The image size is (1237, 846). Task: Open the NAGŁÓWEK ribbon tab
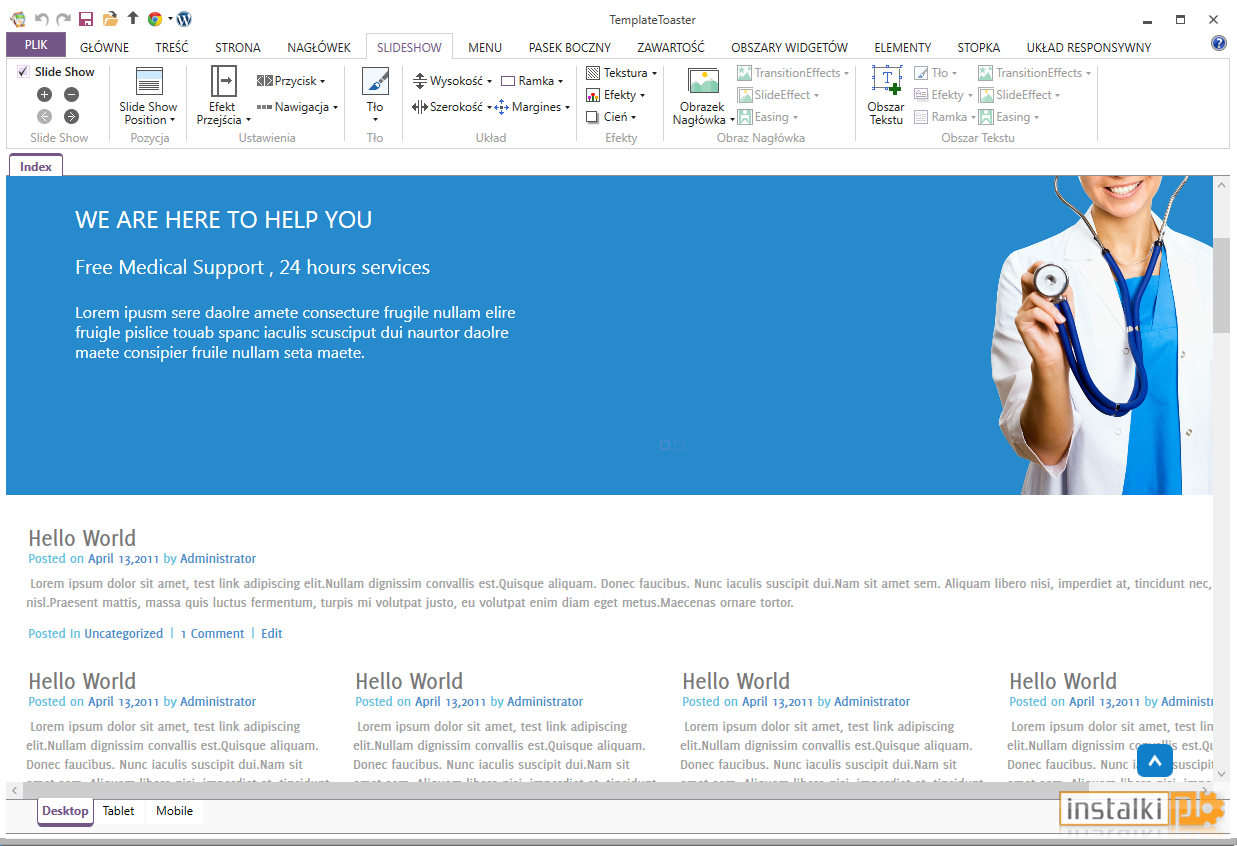click(319, 47)
